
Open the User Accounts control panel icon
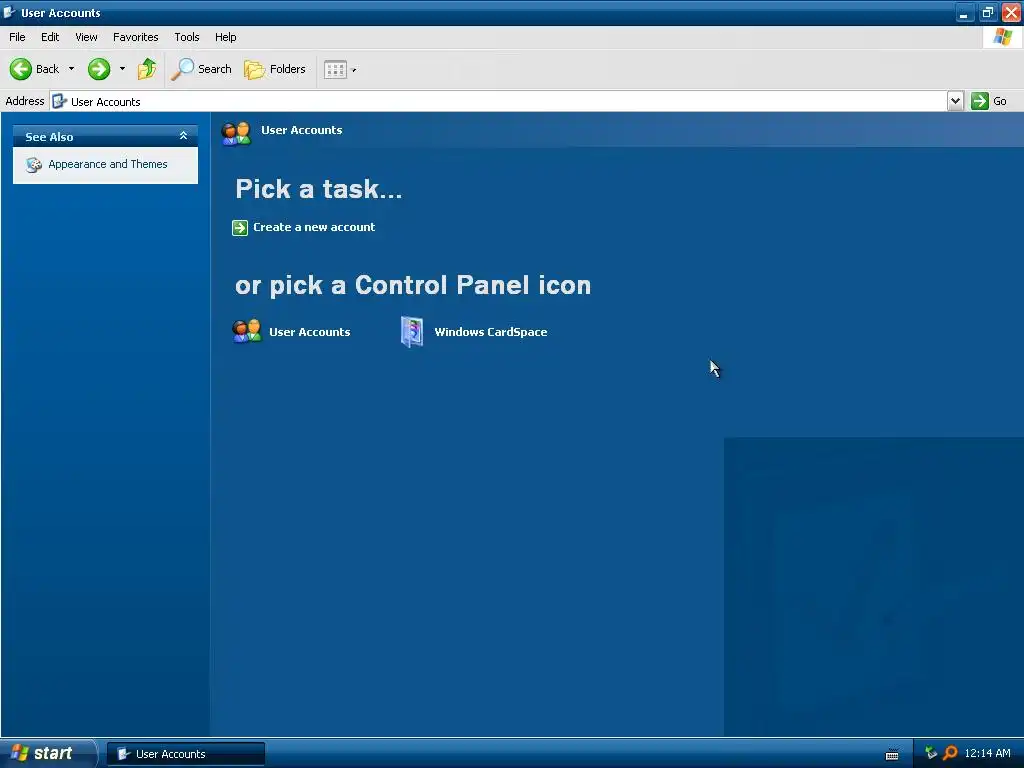pyautogui.click(x=247, y=332)
